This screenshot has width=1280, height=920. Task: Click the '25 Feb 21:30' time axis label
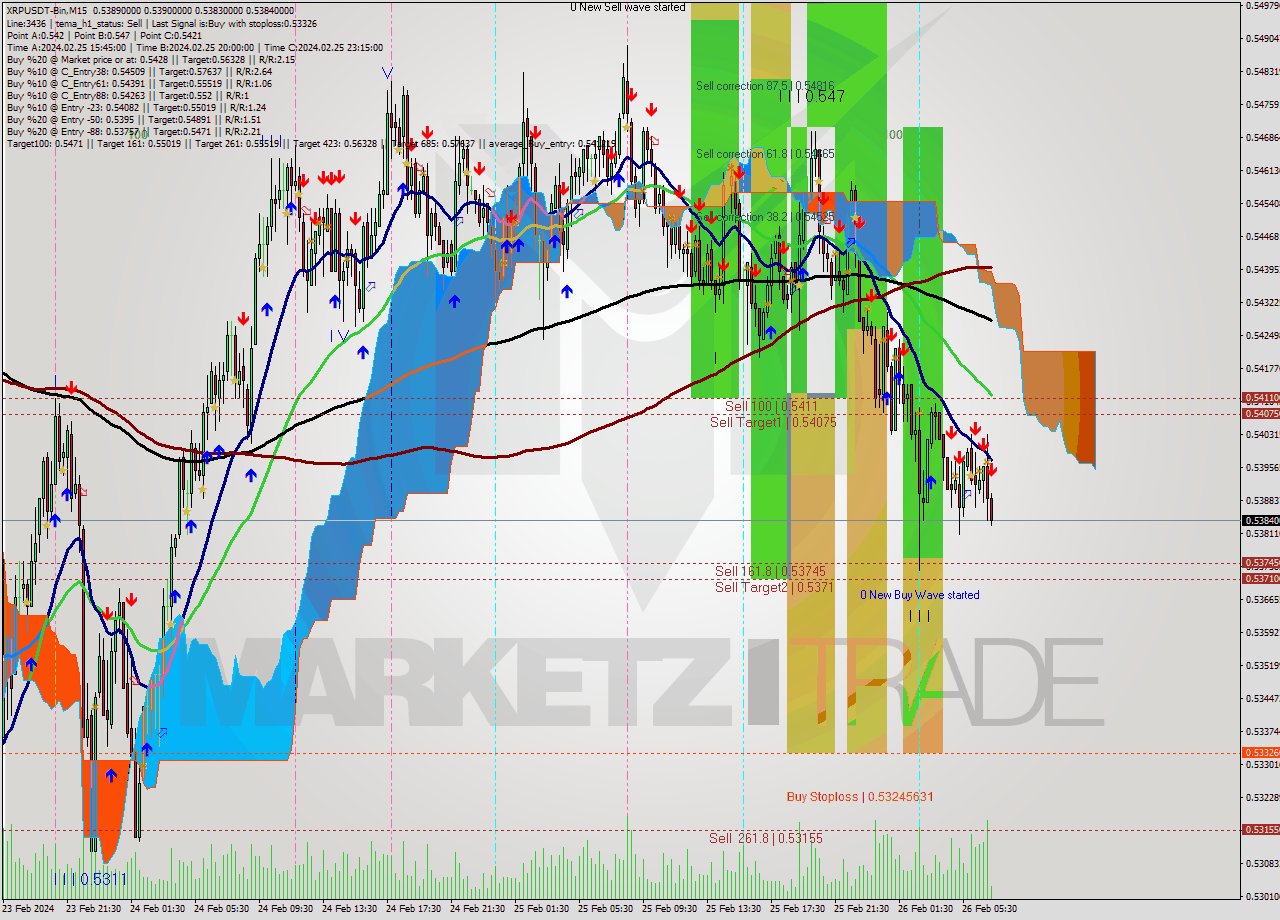tap(863, 909)
